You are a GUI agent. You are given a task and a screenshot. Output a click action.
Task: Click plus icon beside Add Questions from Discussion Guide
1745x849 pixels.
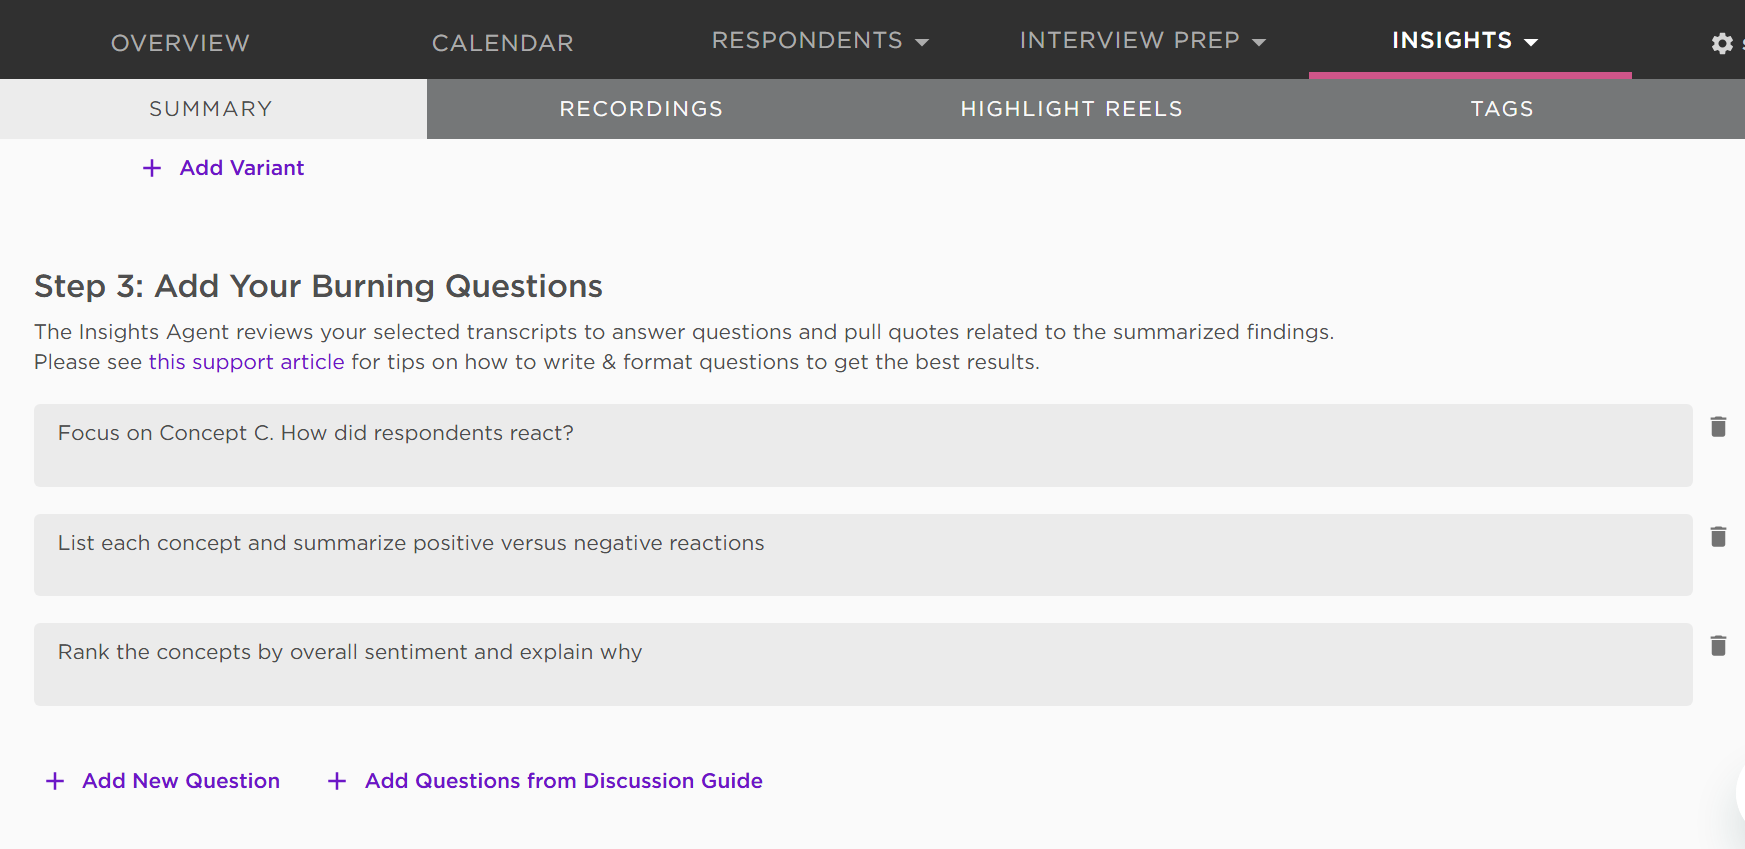click(x=337, y=781)
